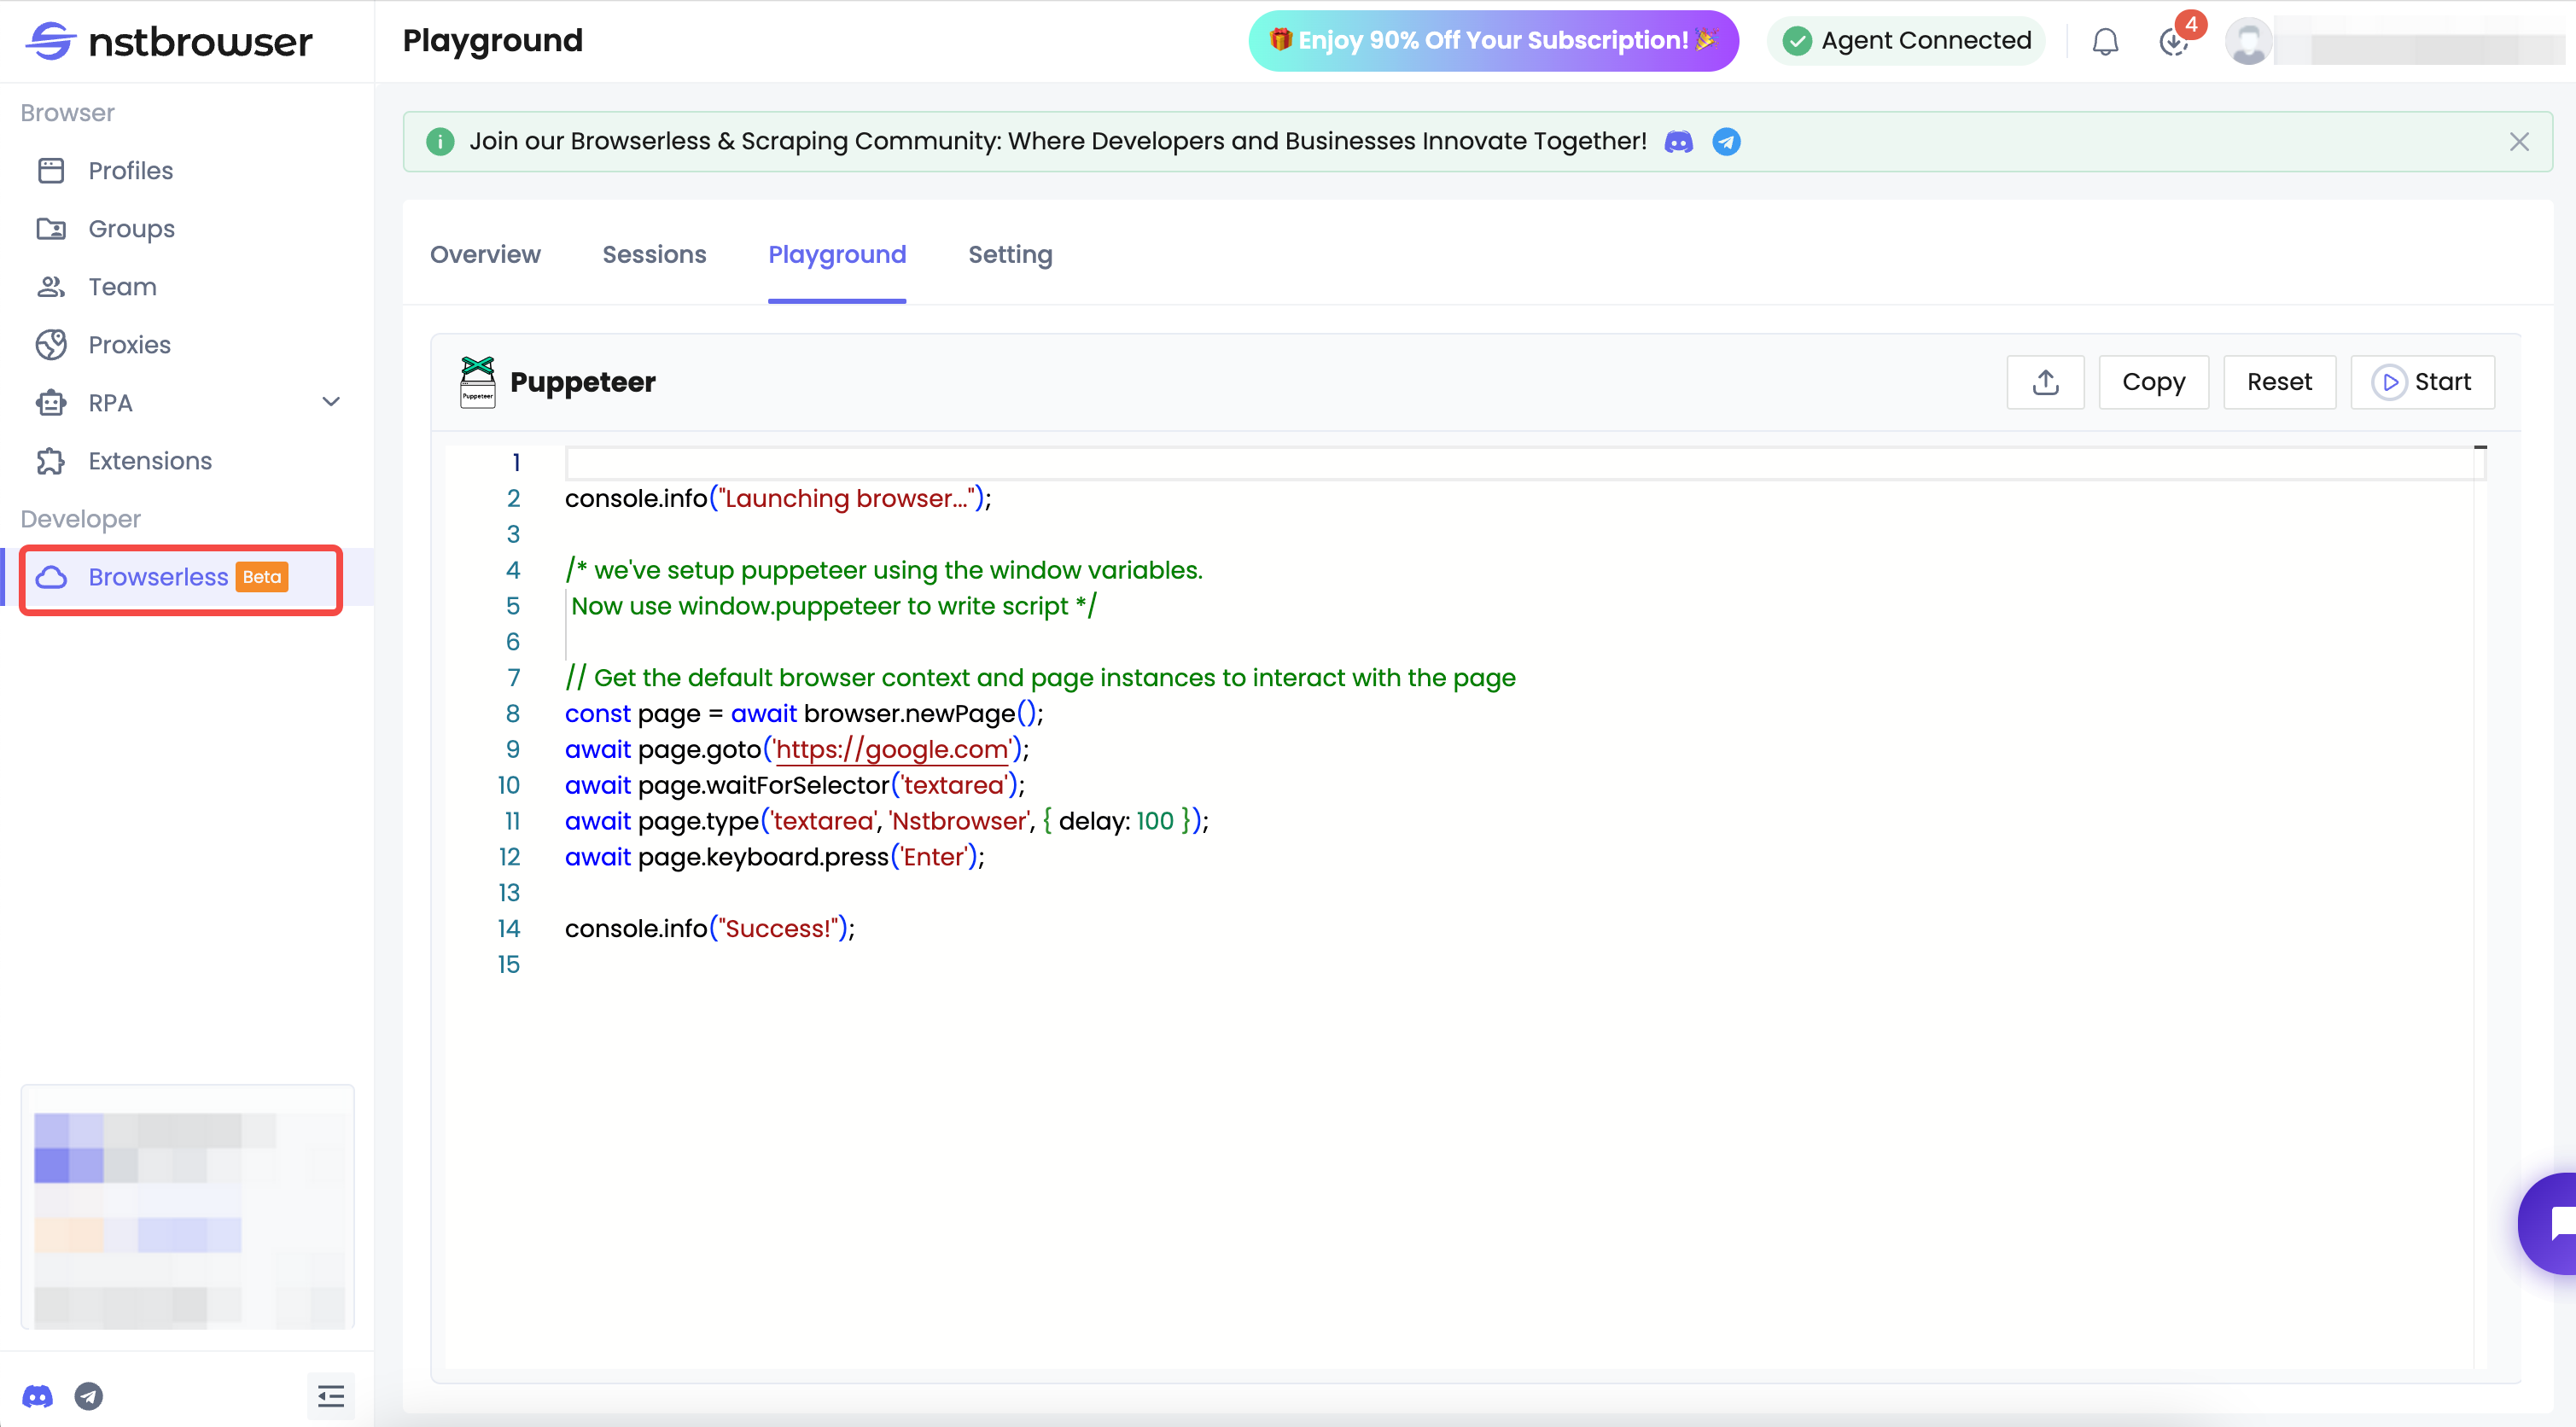Click line number 8 in gutter
The image size is (2576, 1427).
(x=513, y=714)
